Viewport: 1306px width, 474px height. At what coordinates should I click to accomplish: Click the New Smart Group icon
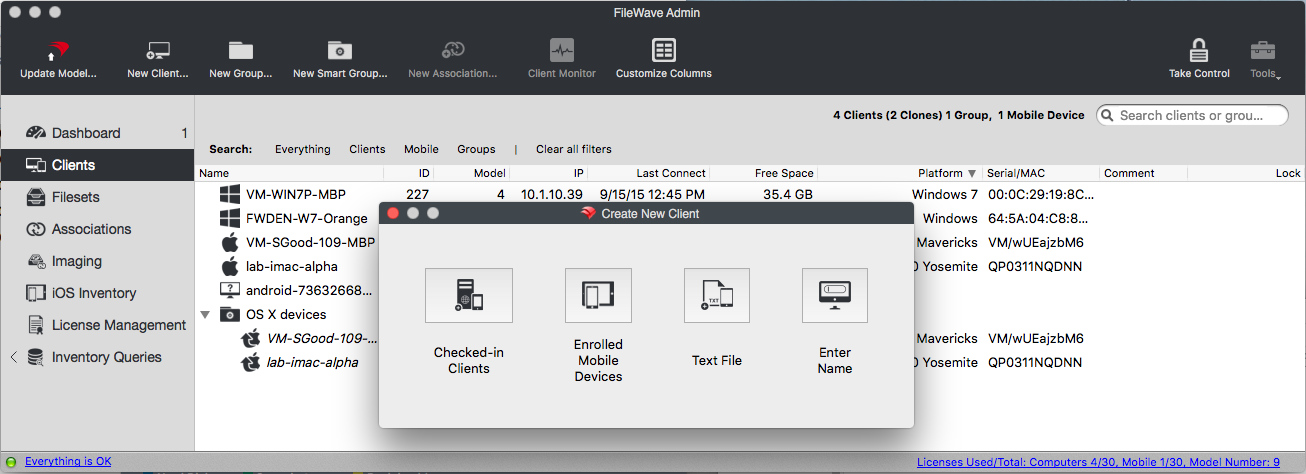coord(340,50)
